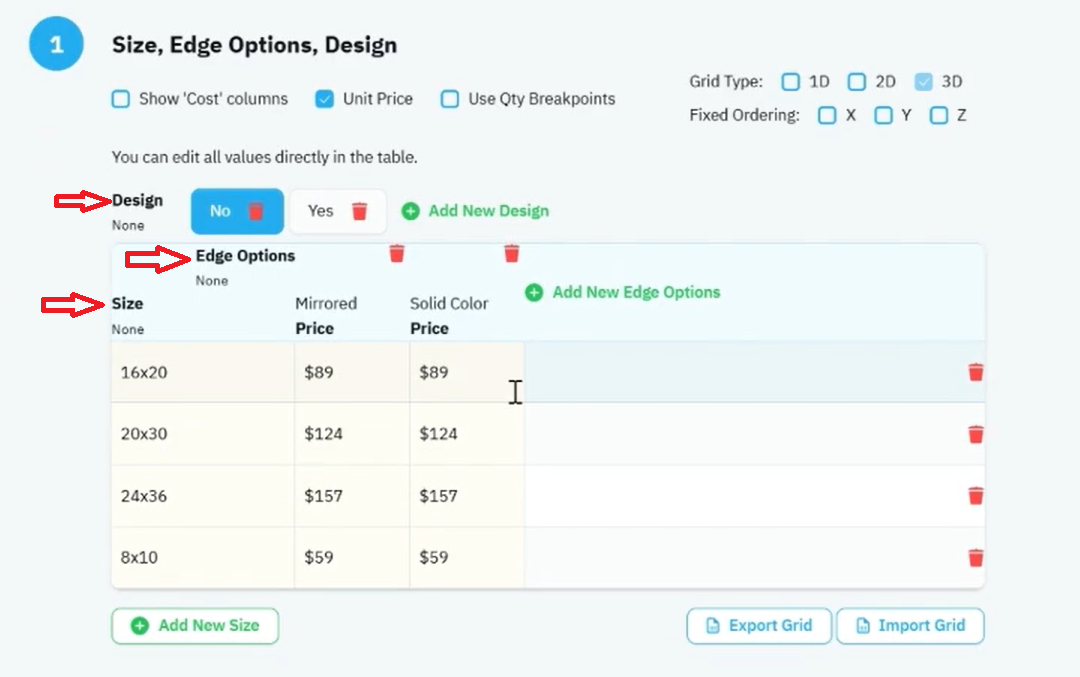Edit the Mirrored $124 price cell
1080x677 pixels.
tap(352, 434)
